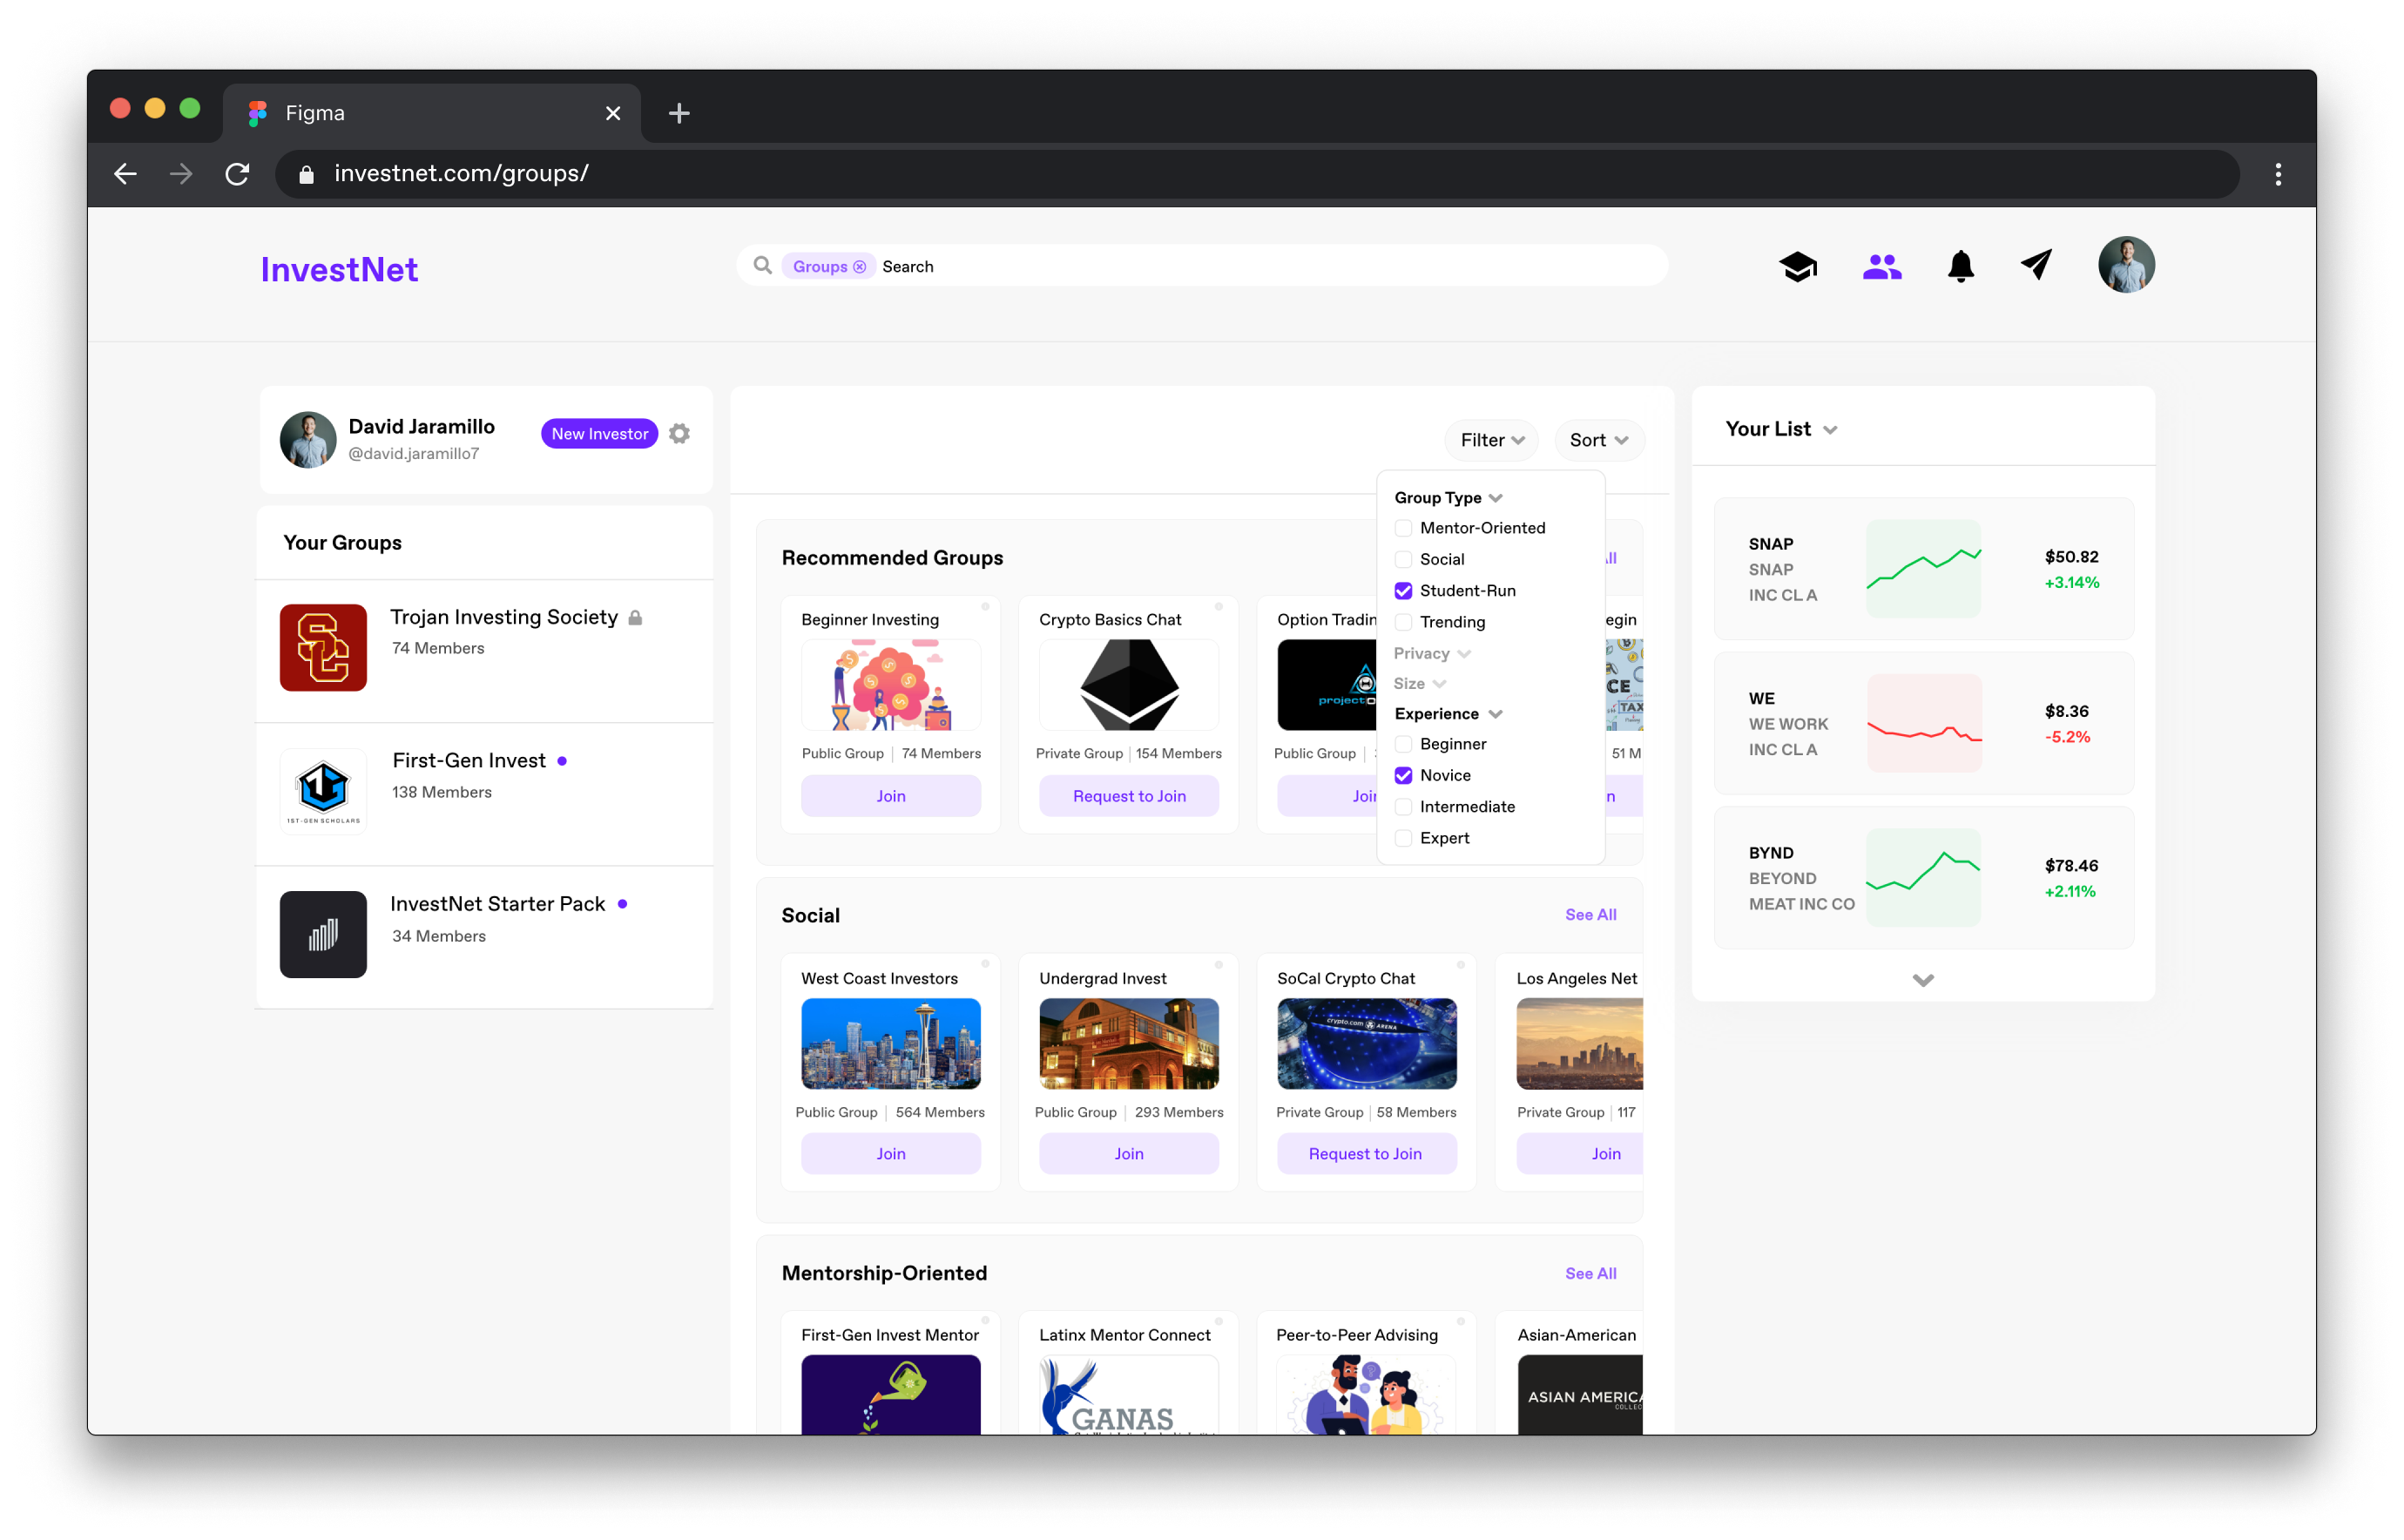Uncheck the Novice checkbox
The height and width of the screenshot is (1540, 2404).
point(1403,775)
